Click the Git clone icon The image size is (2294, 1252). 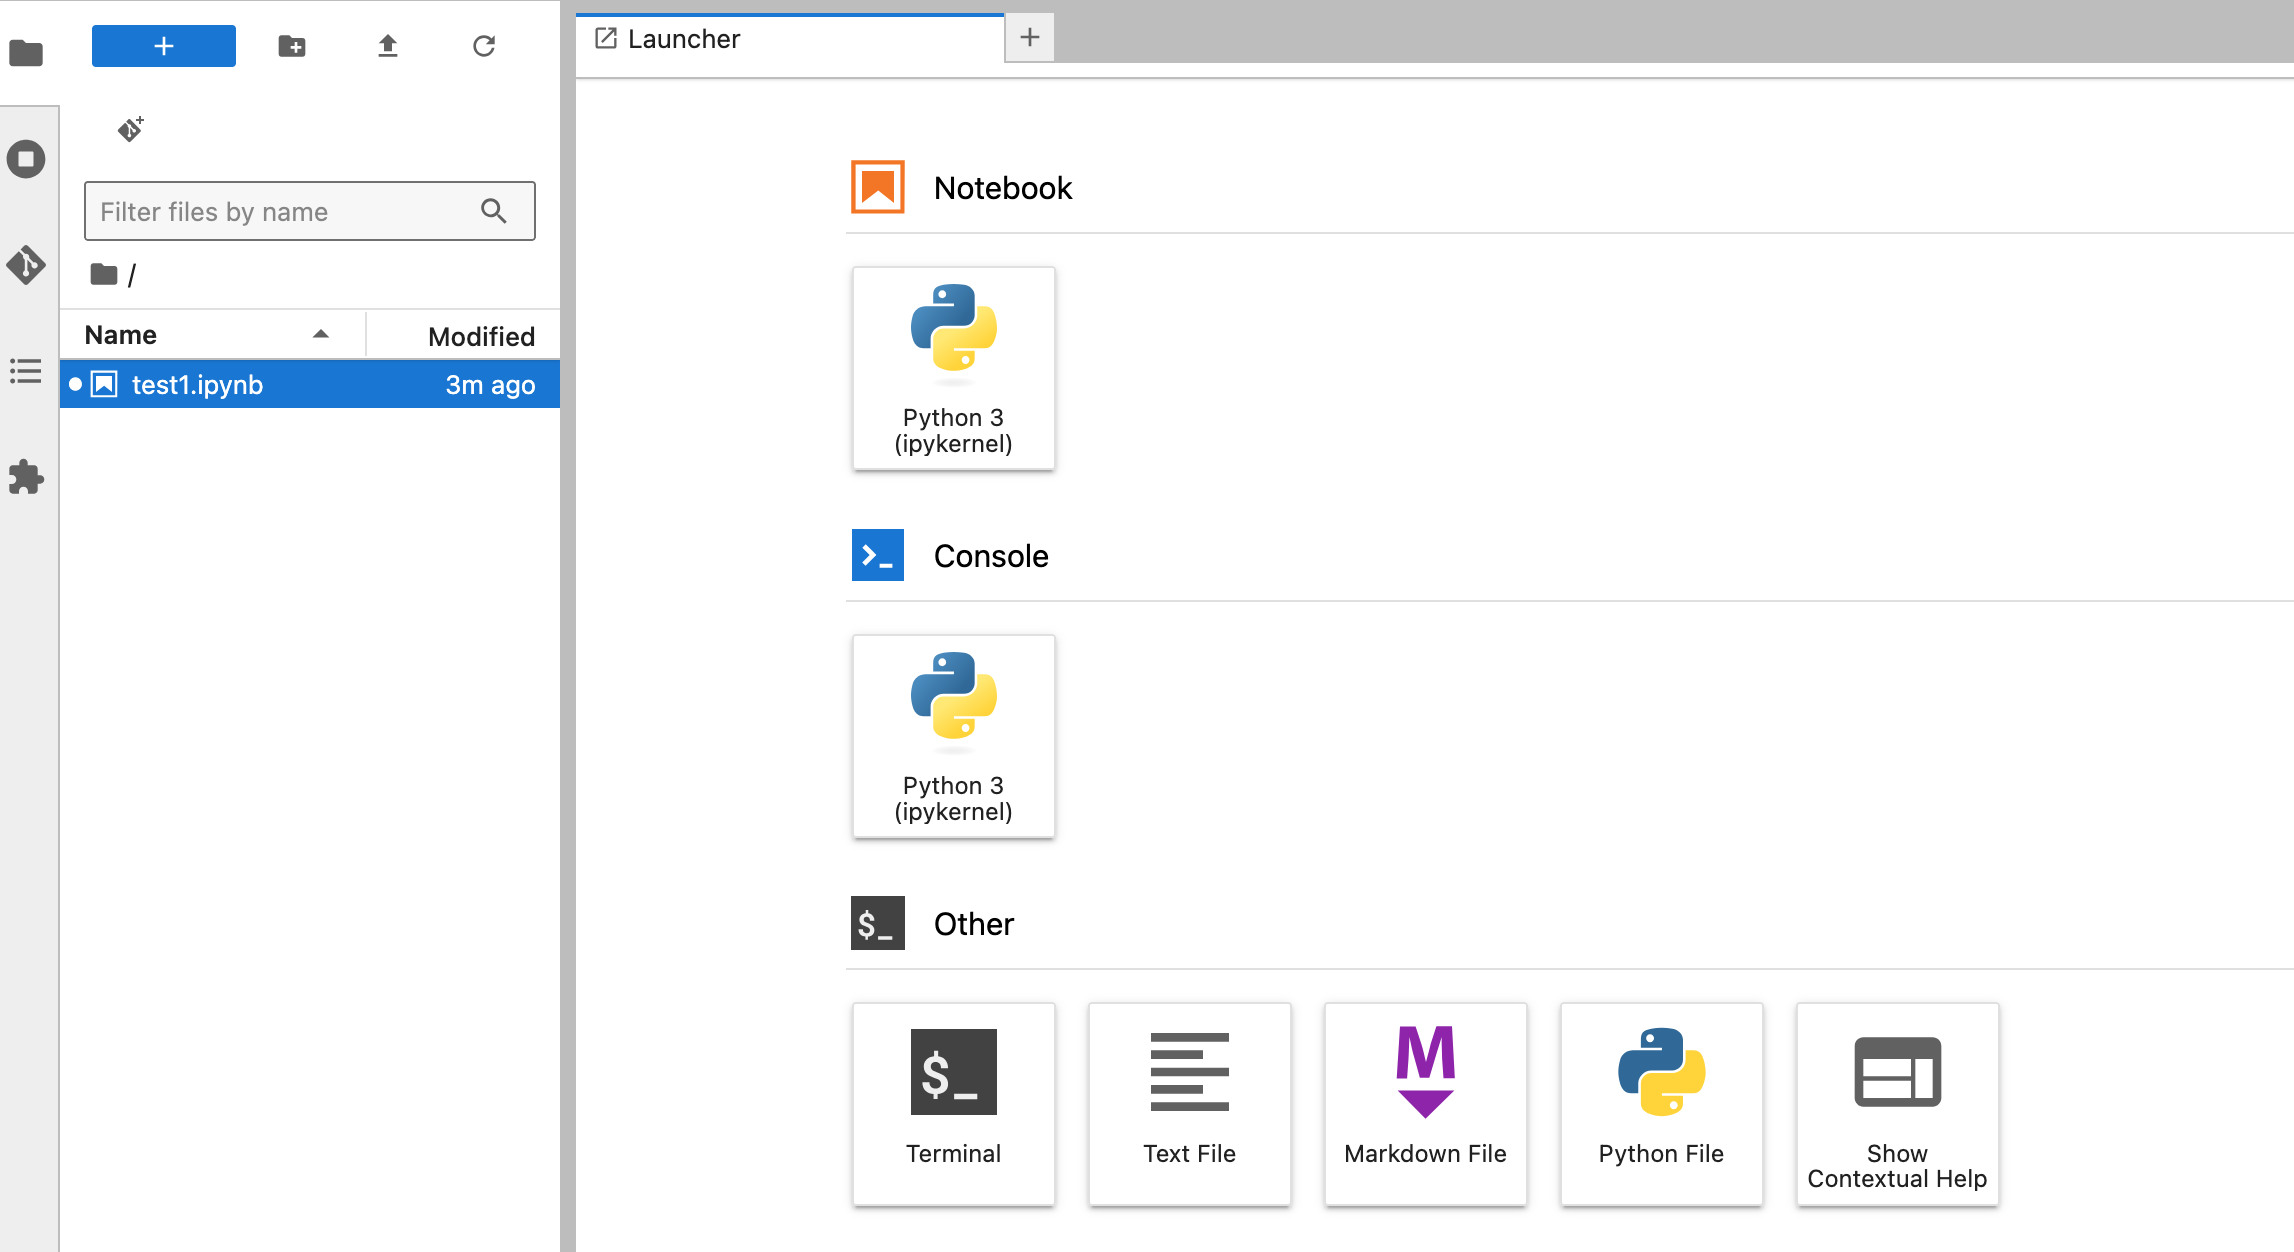(x=131, y=129)
